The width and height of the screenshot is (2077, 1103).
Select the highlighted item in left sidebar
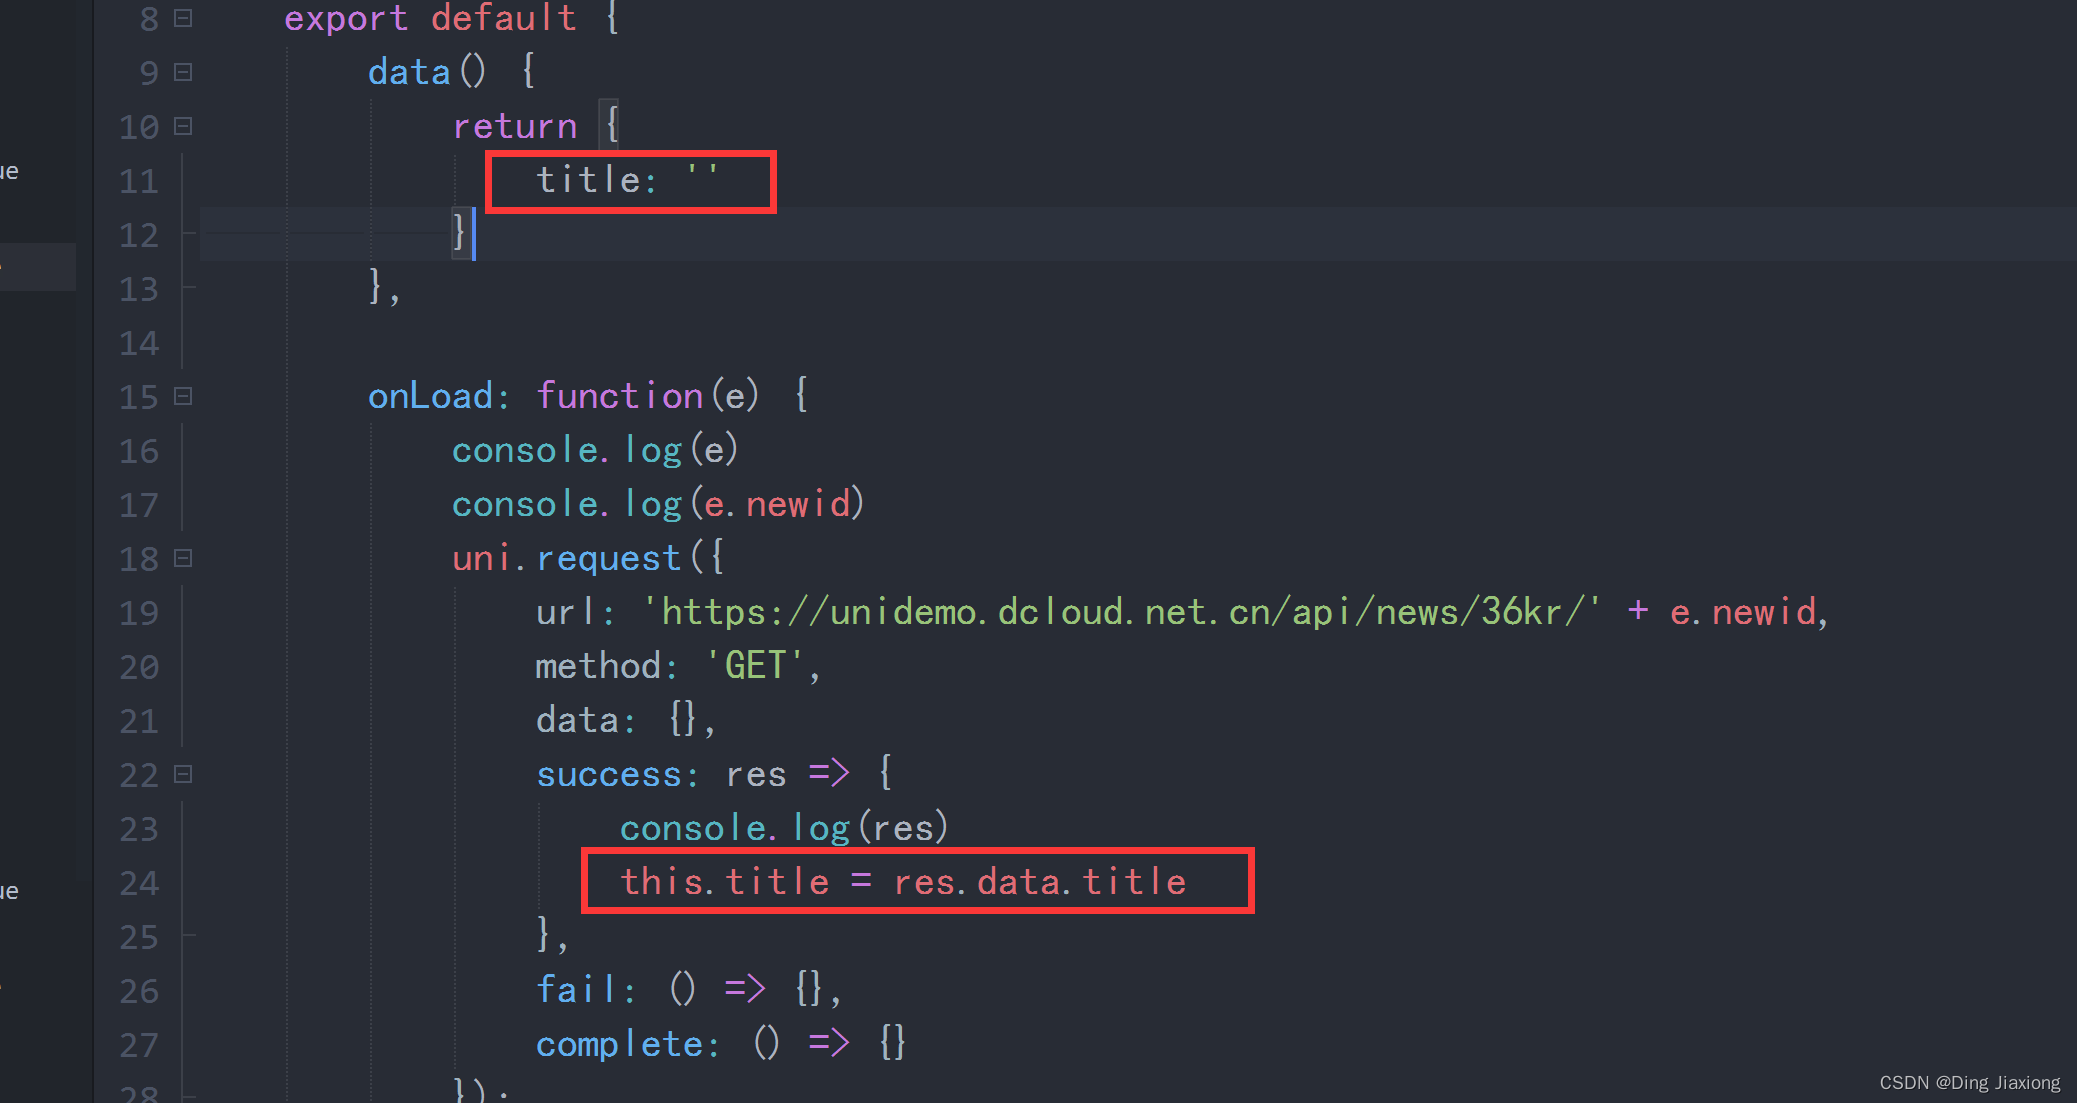38,267
